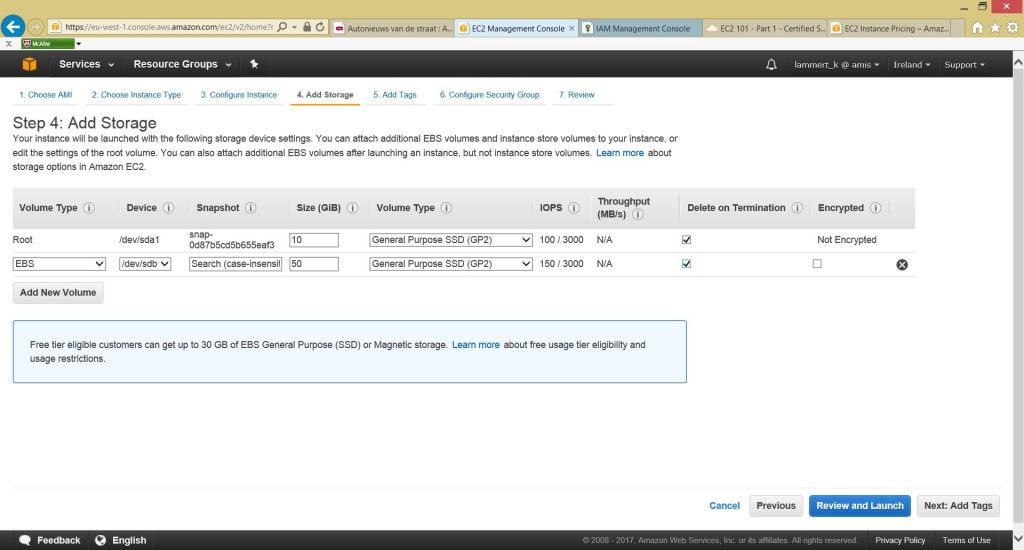Screen dimensions: 1024x550
Task: Click the Add New Volume button
Action: 58,293
